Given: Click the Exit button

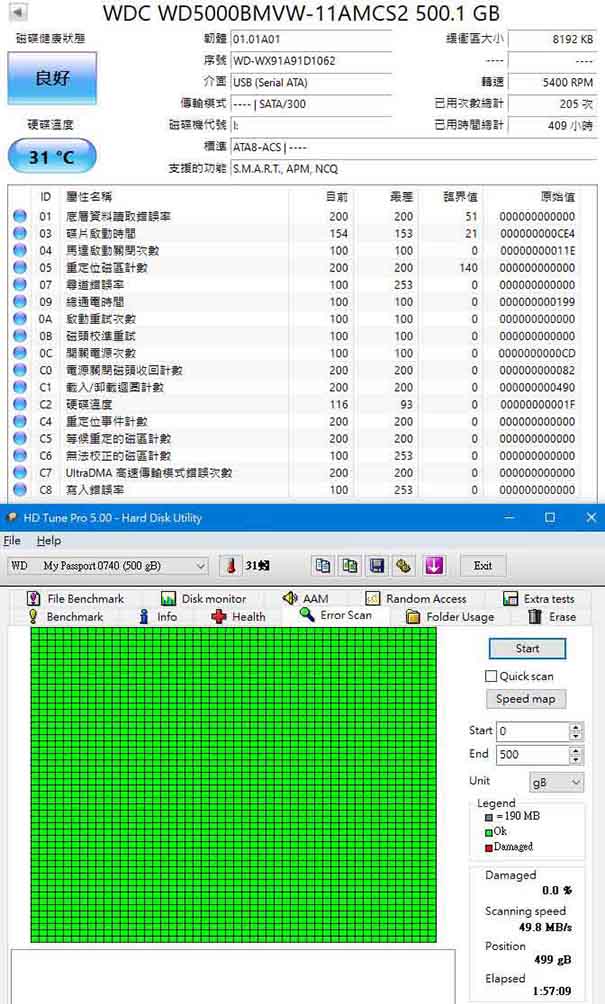Looking at the screenshot, I should click(483, 565).
